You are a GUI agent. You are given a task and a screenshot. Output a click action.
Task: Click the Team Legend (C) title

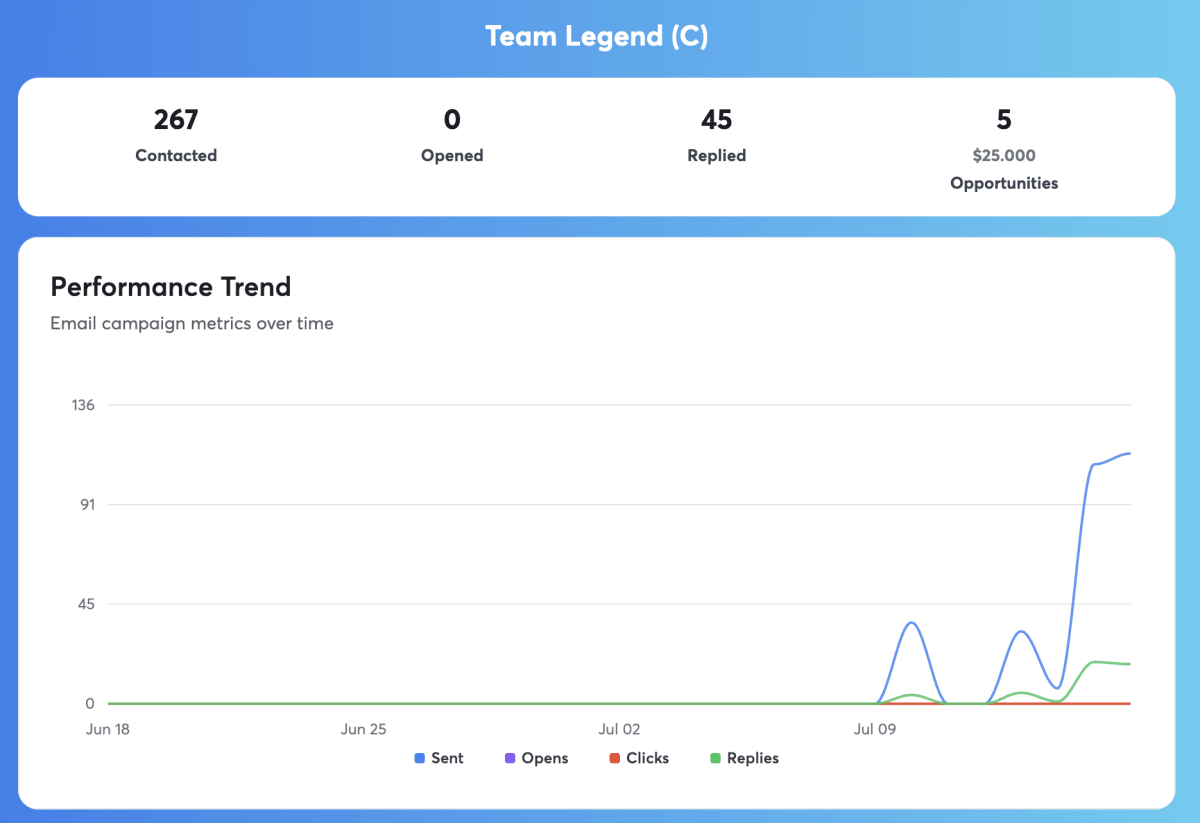pos(597,37)
